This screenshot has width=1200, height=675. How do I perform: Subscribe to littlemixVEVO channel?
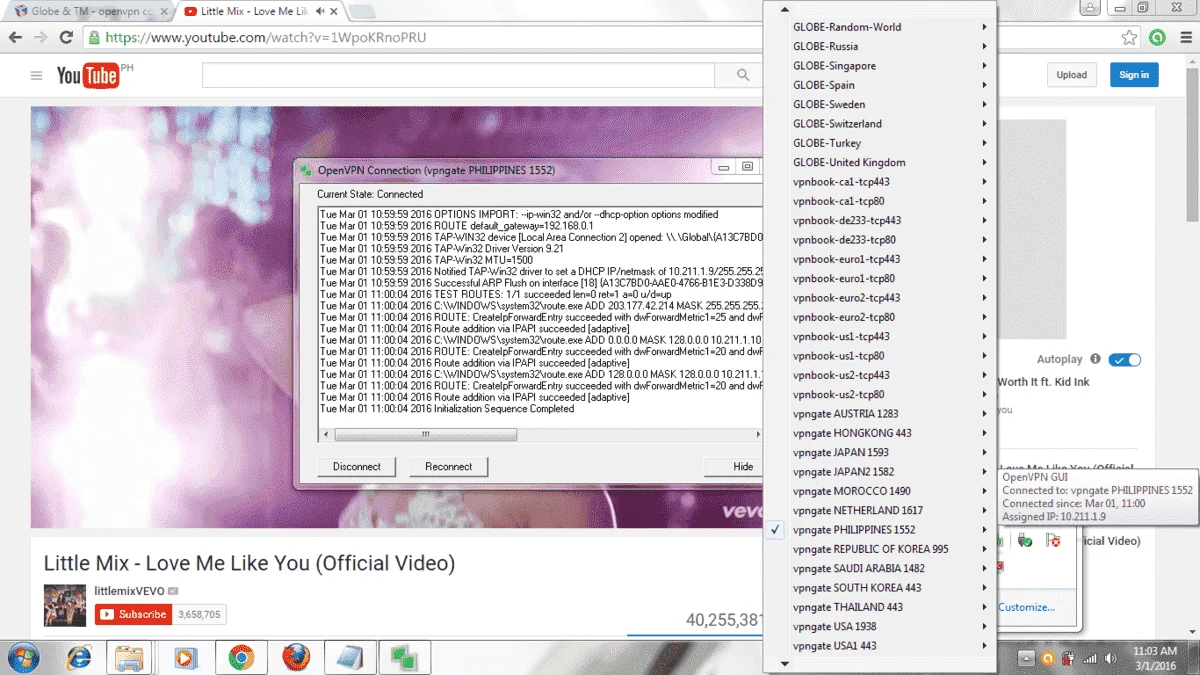[133, 614]
